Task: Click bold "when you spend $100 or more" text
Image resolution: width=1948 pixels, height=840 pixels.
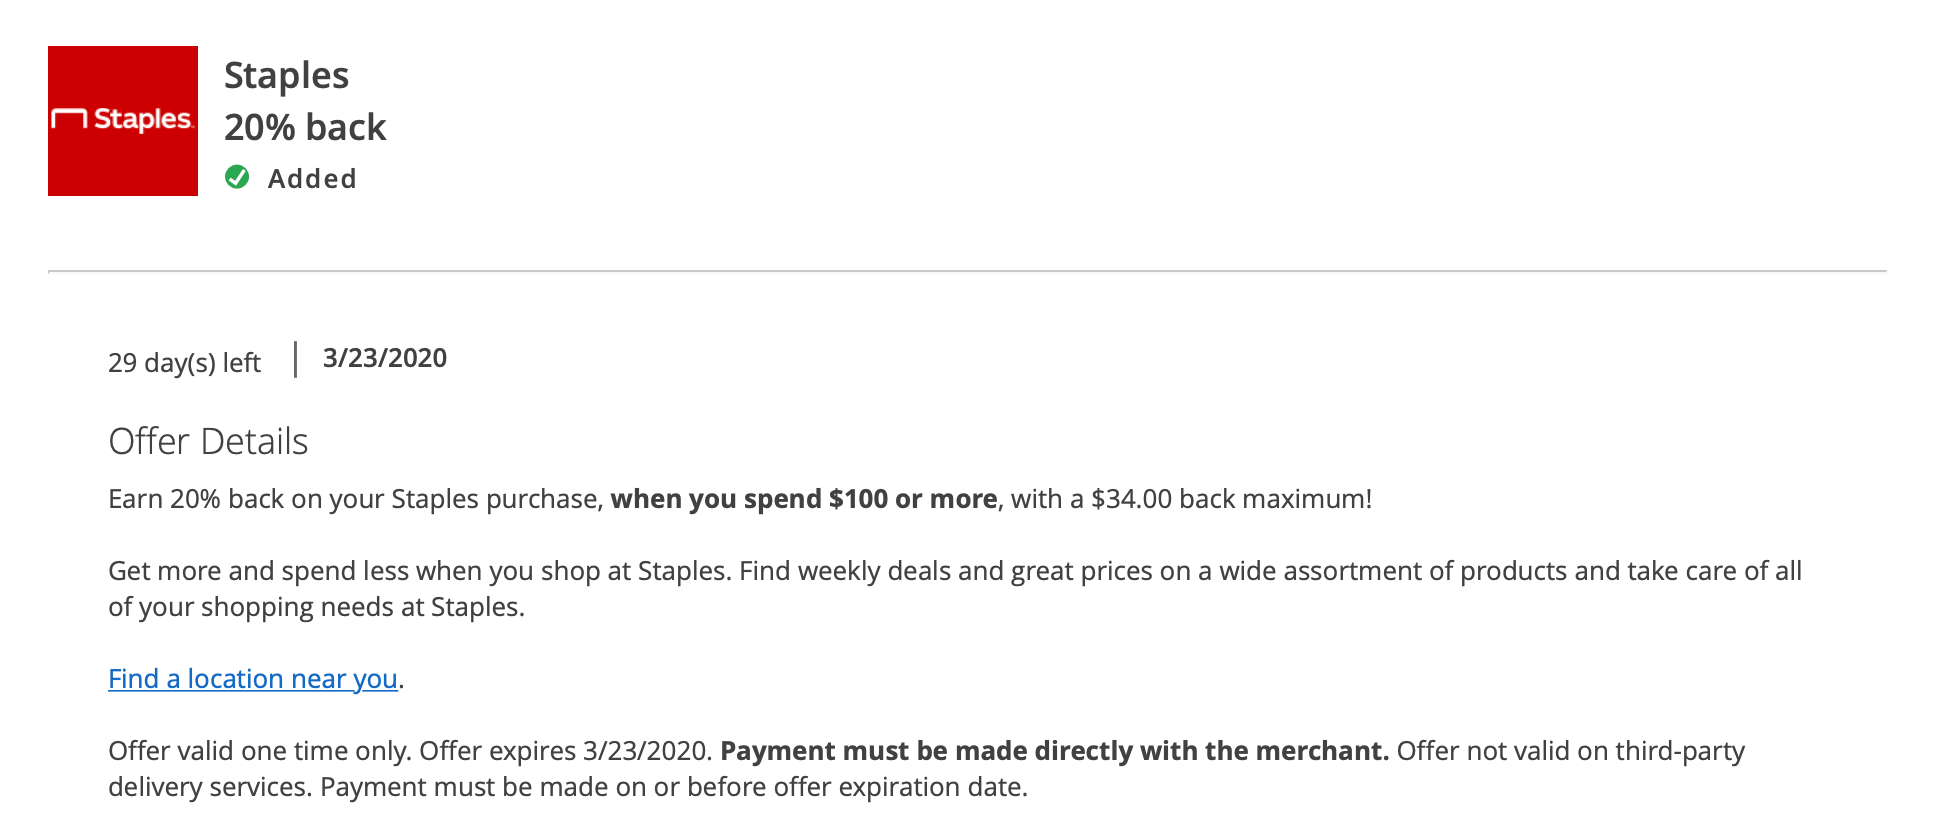Action: [x=804, y=499]
